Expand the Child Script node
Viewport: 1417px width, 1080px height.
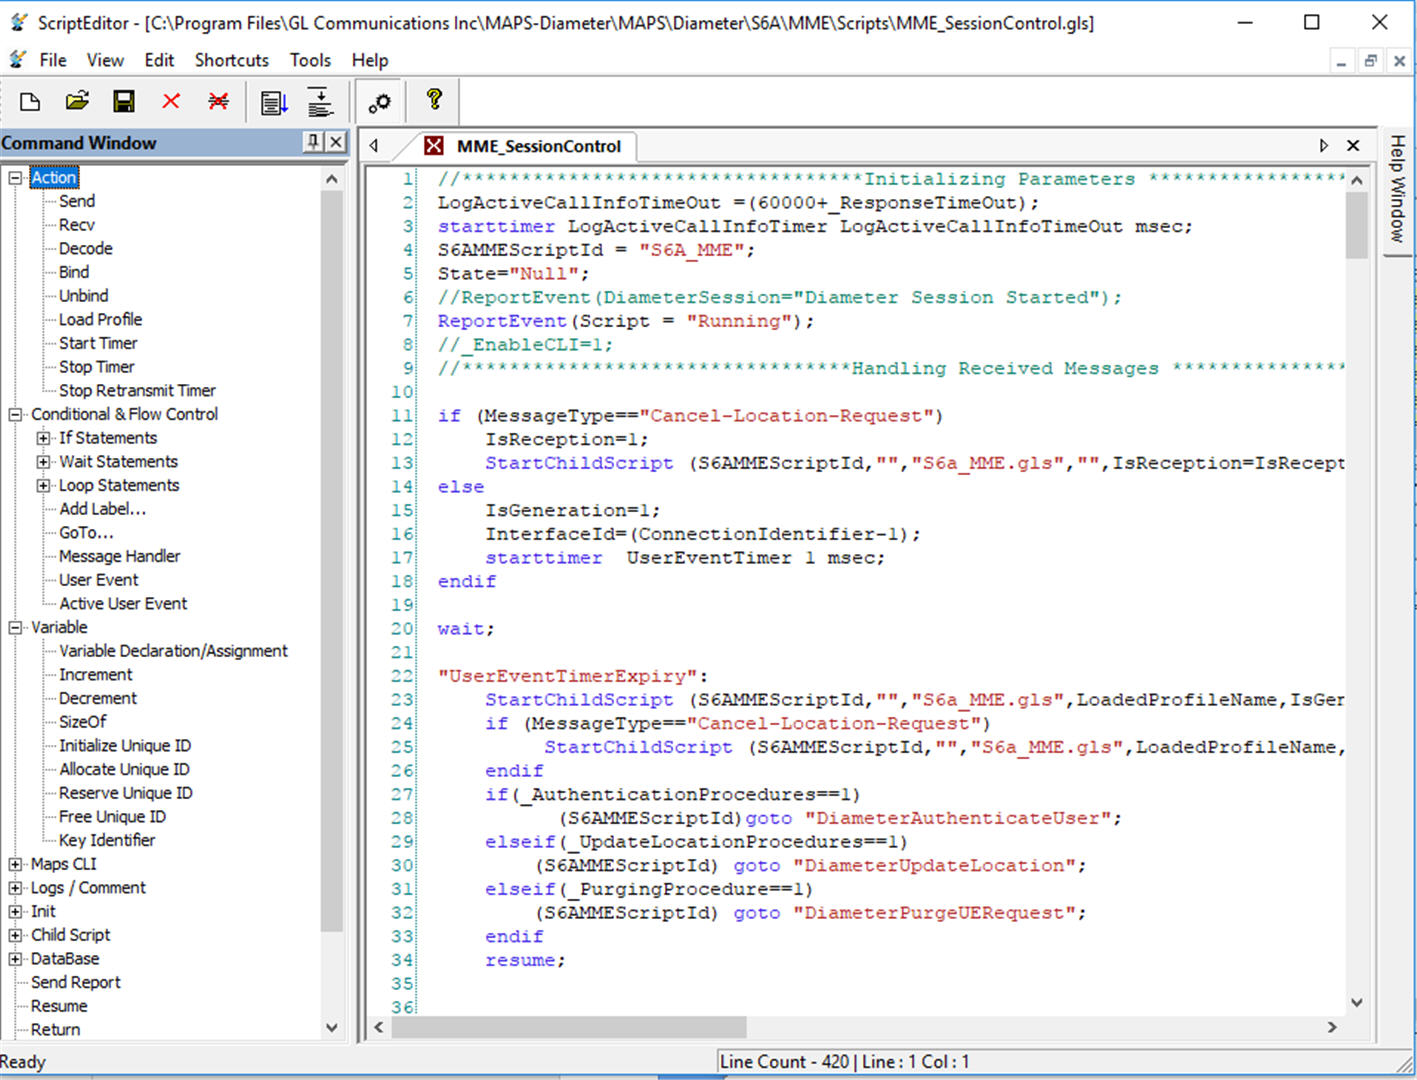pos(14,934)
